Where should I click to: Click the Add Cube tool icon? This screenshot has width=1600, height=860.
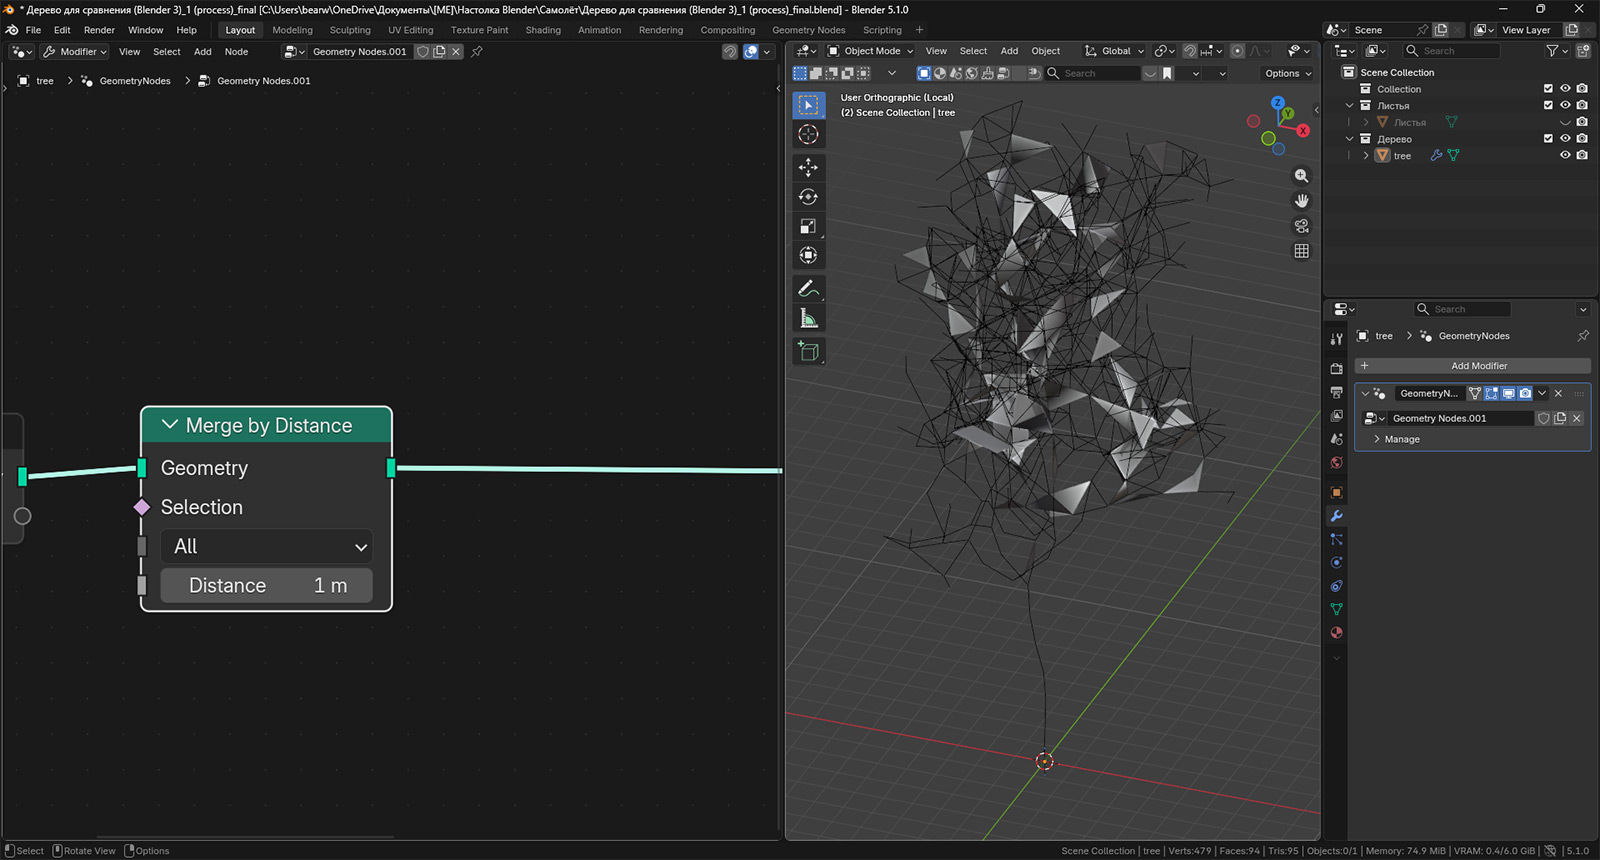[808, 351]
